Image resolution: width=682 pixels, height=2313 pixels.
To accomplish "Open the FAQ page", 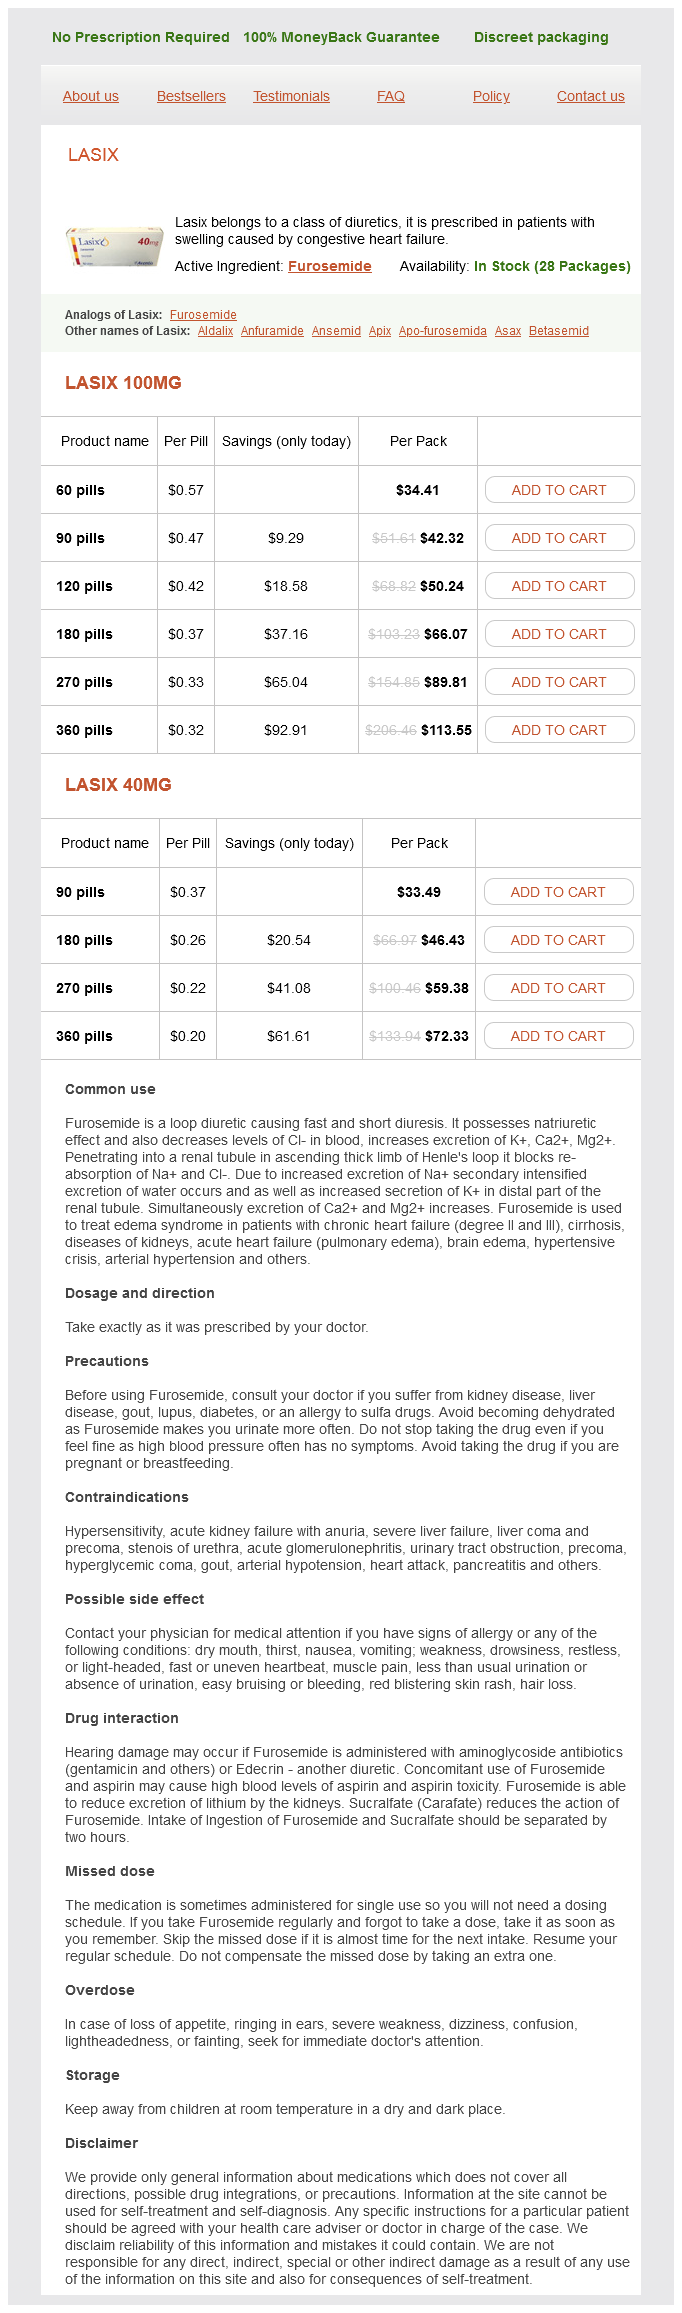I will pos(391,96).
